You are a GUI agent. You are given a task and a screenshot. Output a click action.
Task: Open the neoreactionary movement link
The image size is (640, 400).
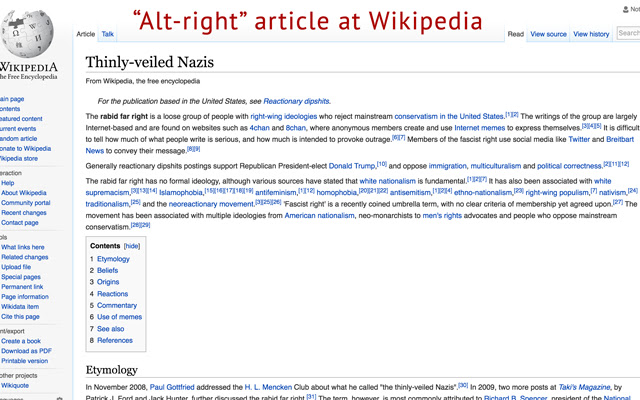pyautogui.click(x=211, y=204)
